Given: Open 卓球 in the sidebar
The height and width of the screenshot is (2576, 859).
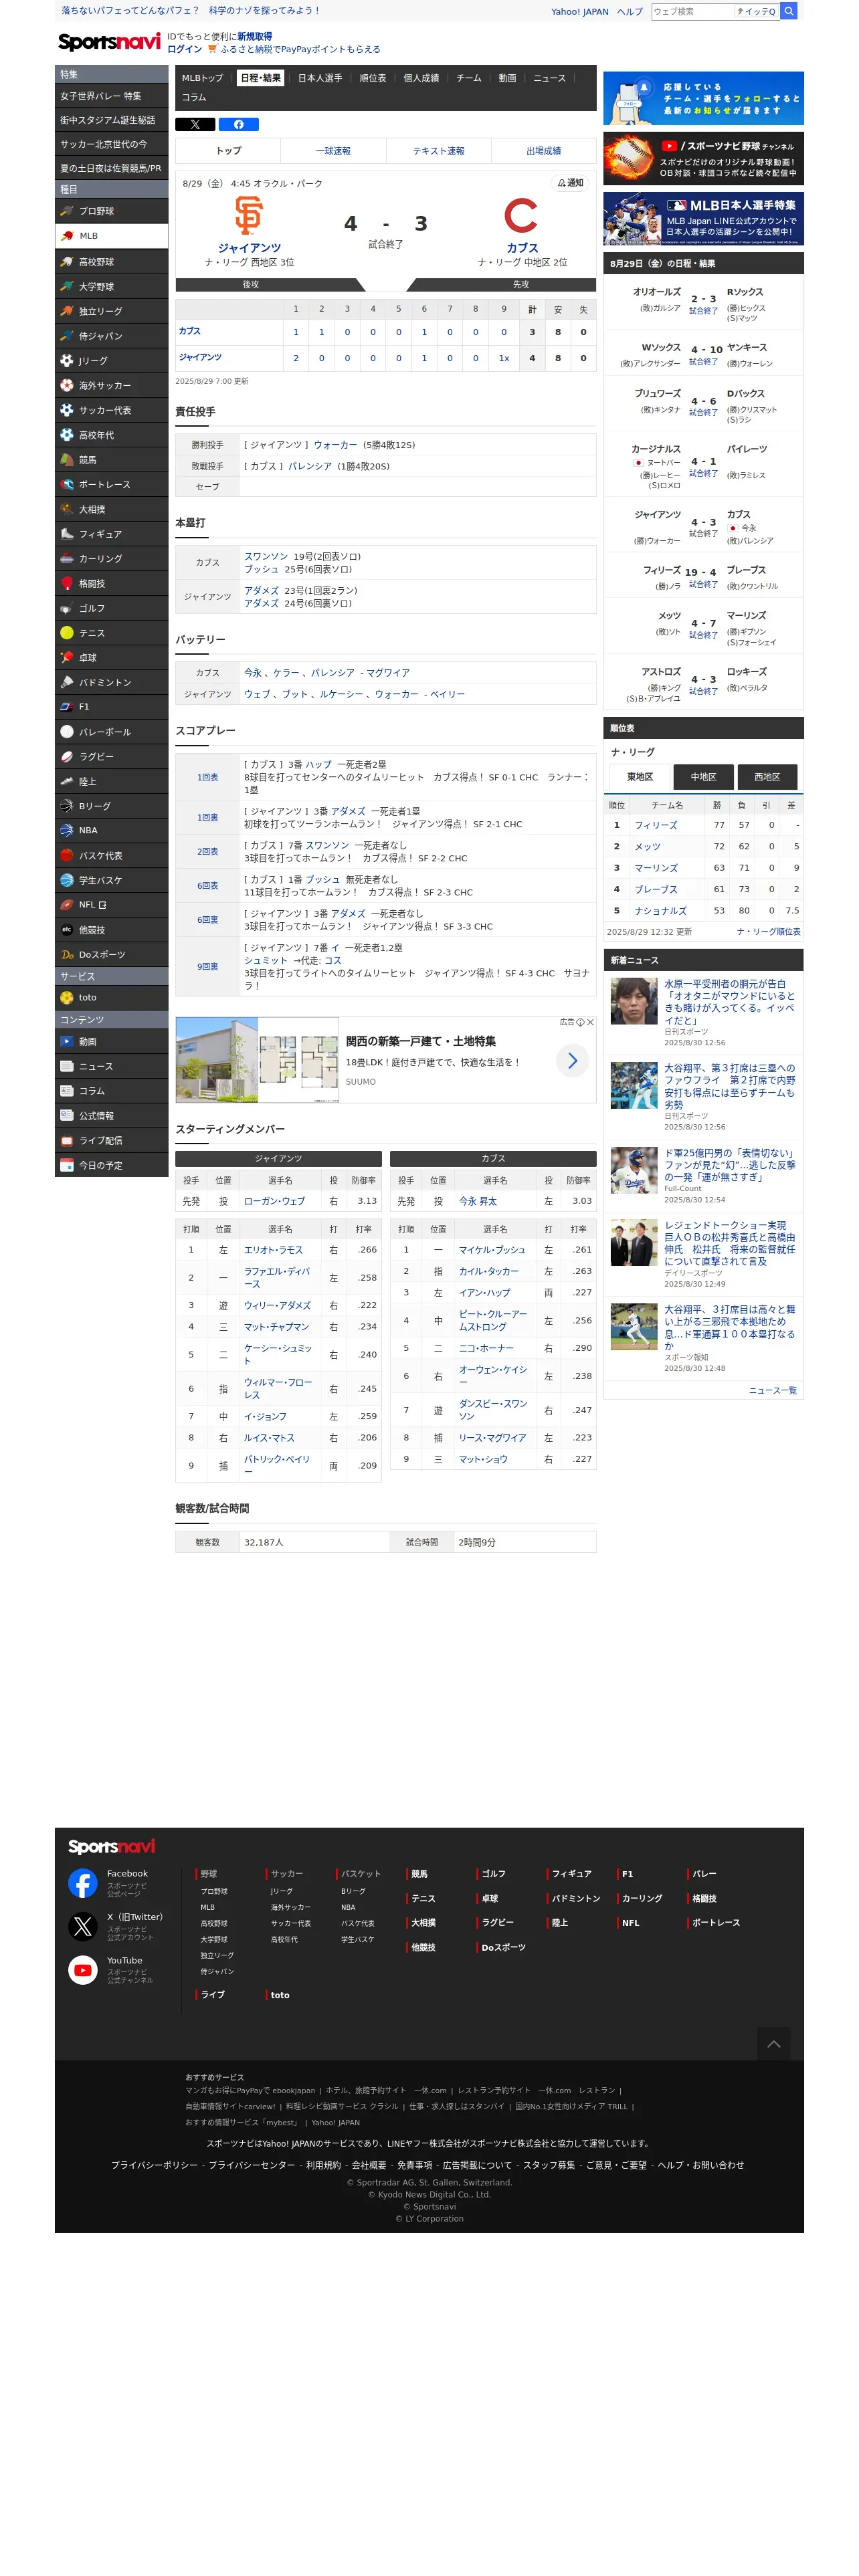Looking at the screenshot, I should [111, 658].
